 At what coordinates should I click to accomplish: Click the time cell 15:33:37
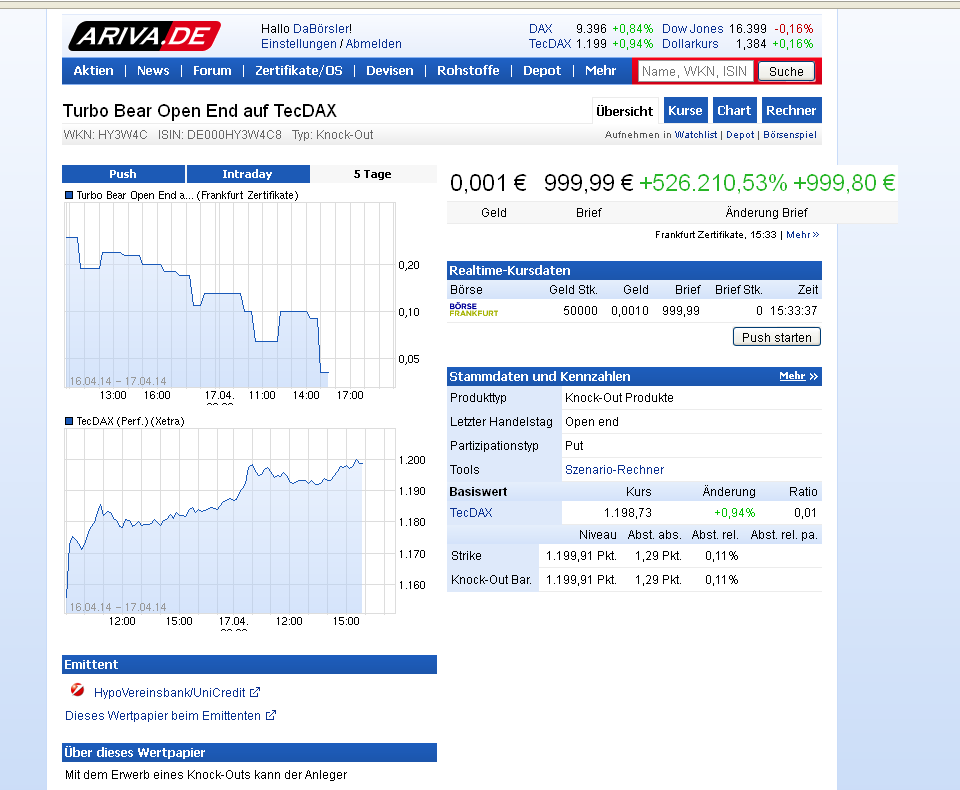[793, 310]
